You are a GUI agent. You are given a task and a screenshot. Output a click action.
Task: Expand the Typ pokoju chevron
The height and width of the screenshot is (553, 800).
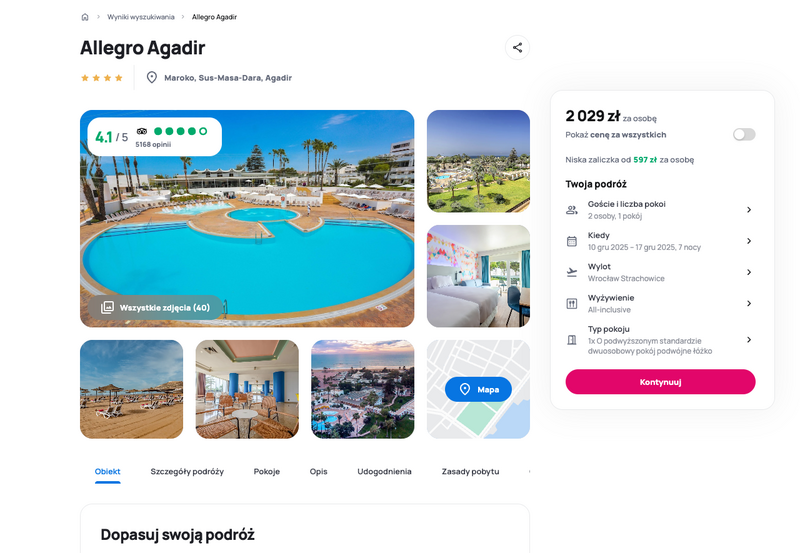749,340
